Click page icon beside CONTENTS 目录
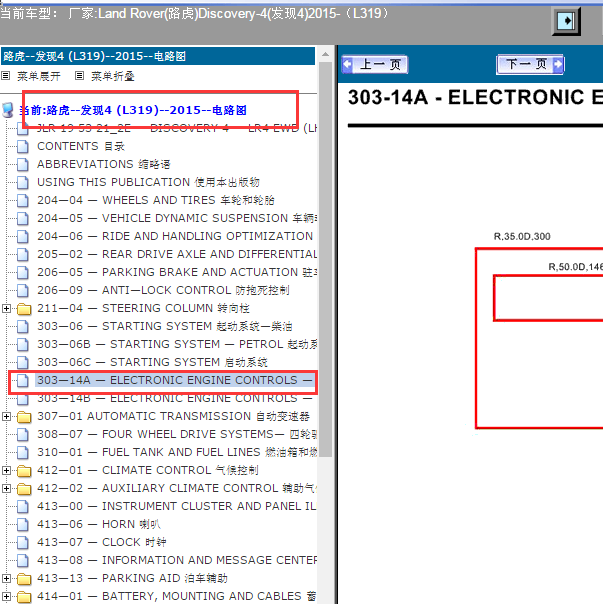 23,146
